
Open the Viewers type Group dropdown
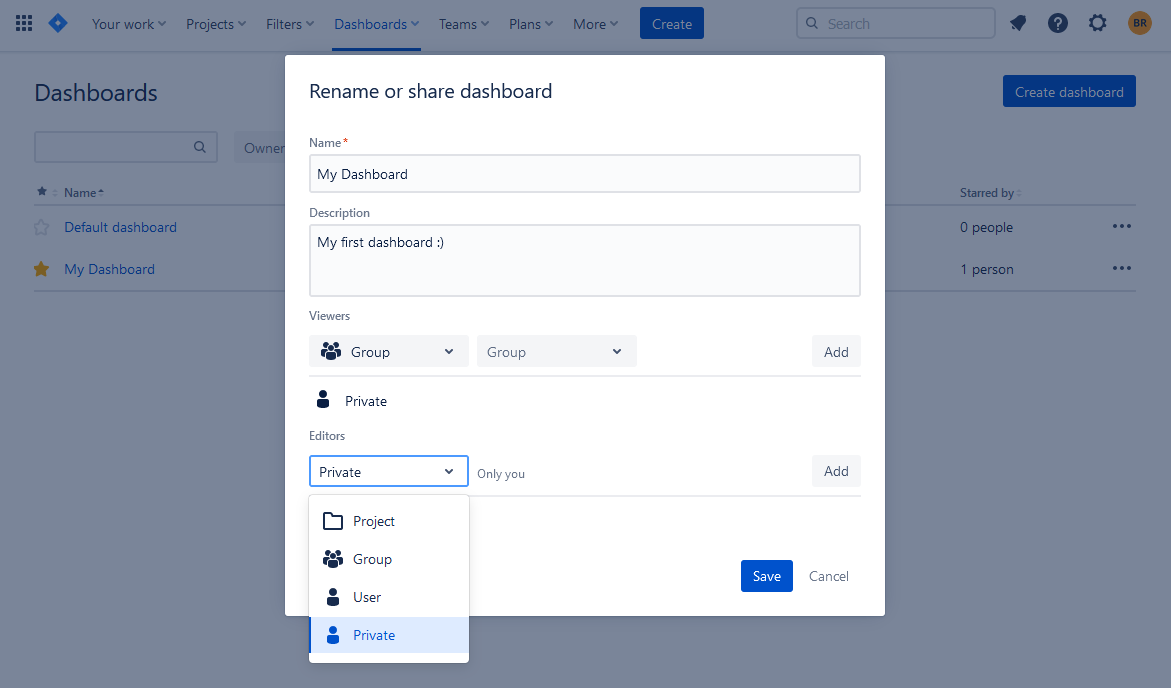click(388, 351)
